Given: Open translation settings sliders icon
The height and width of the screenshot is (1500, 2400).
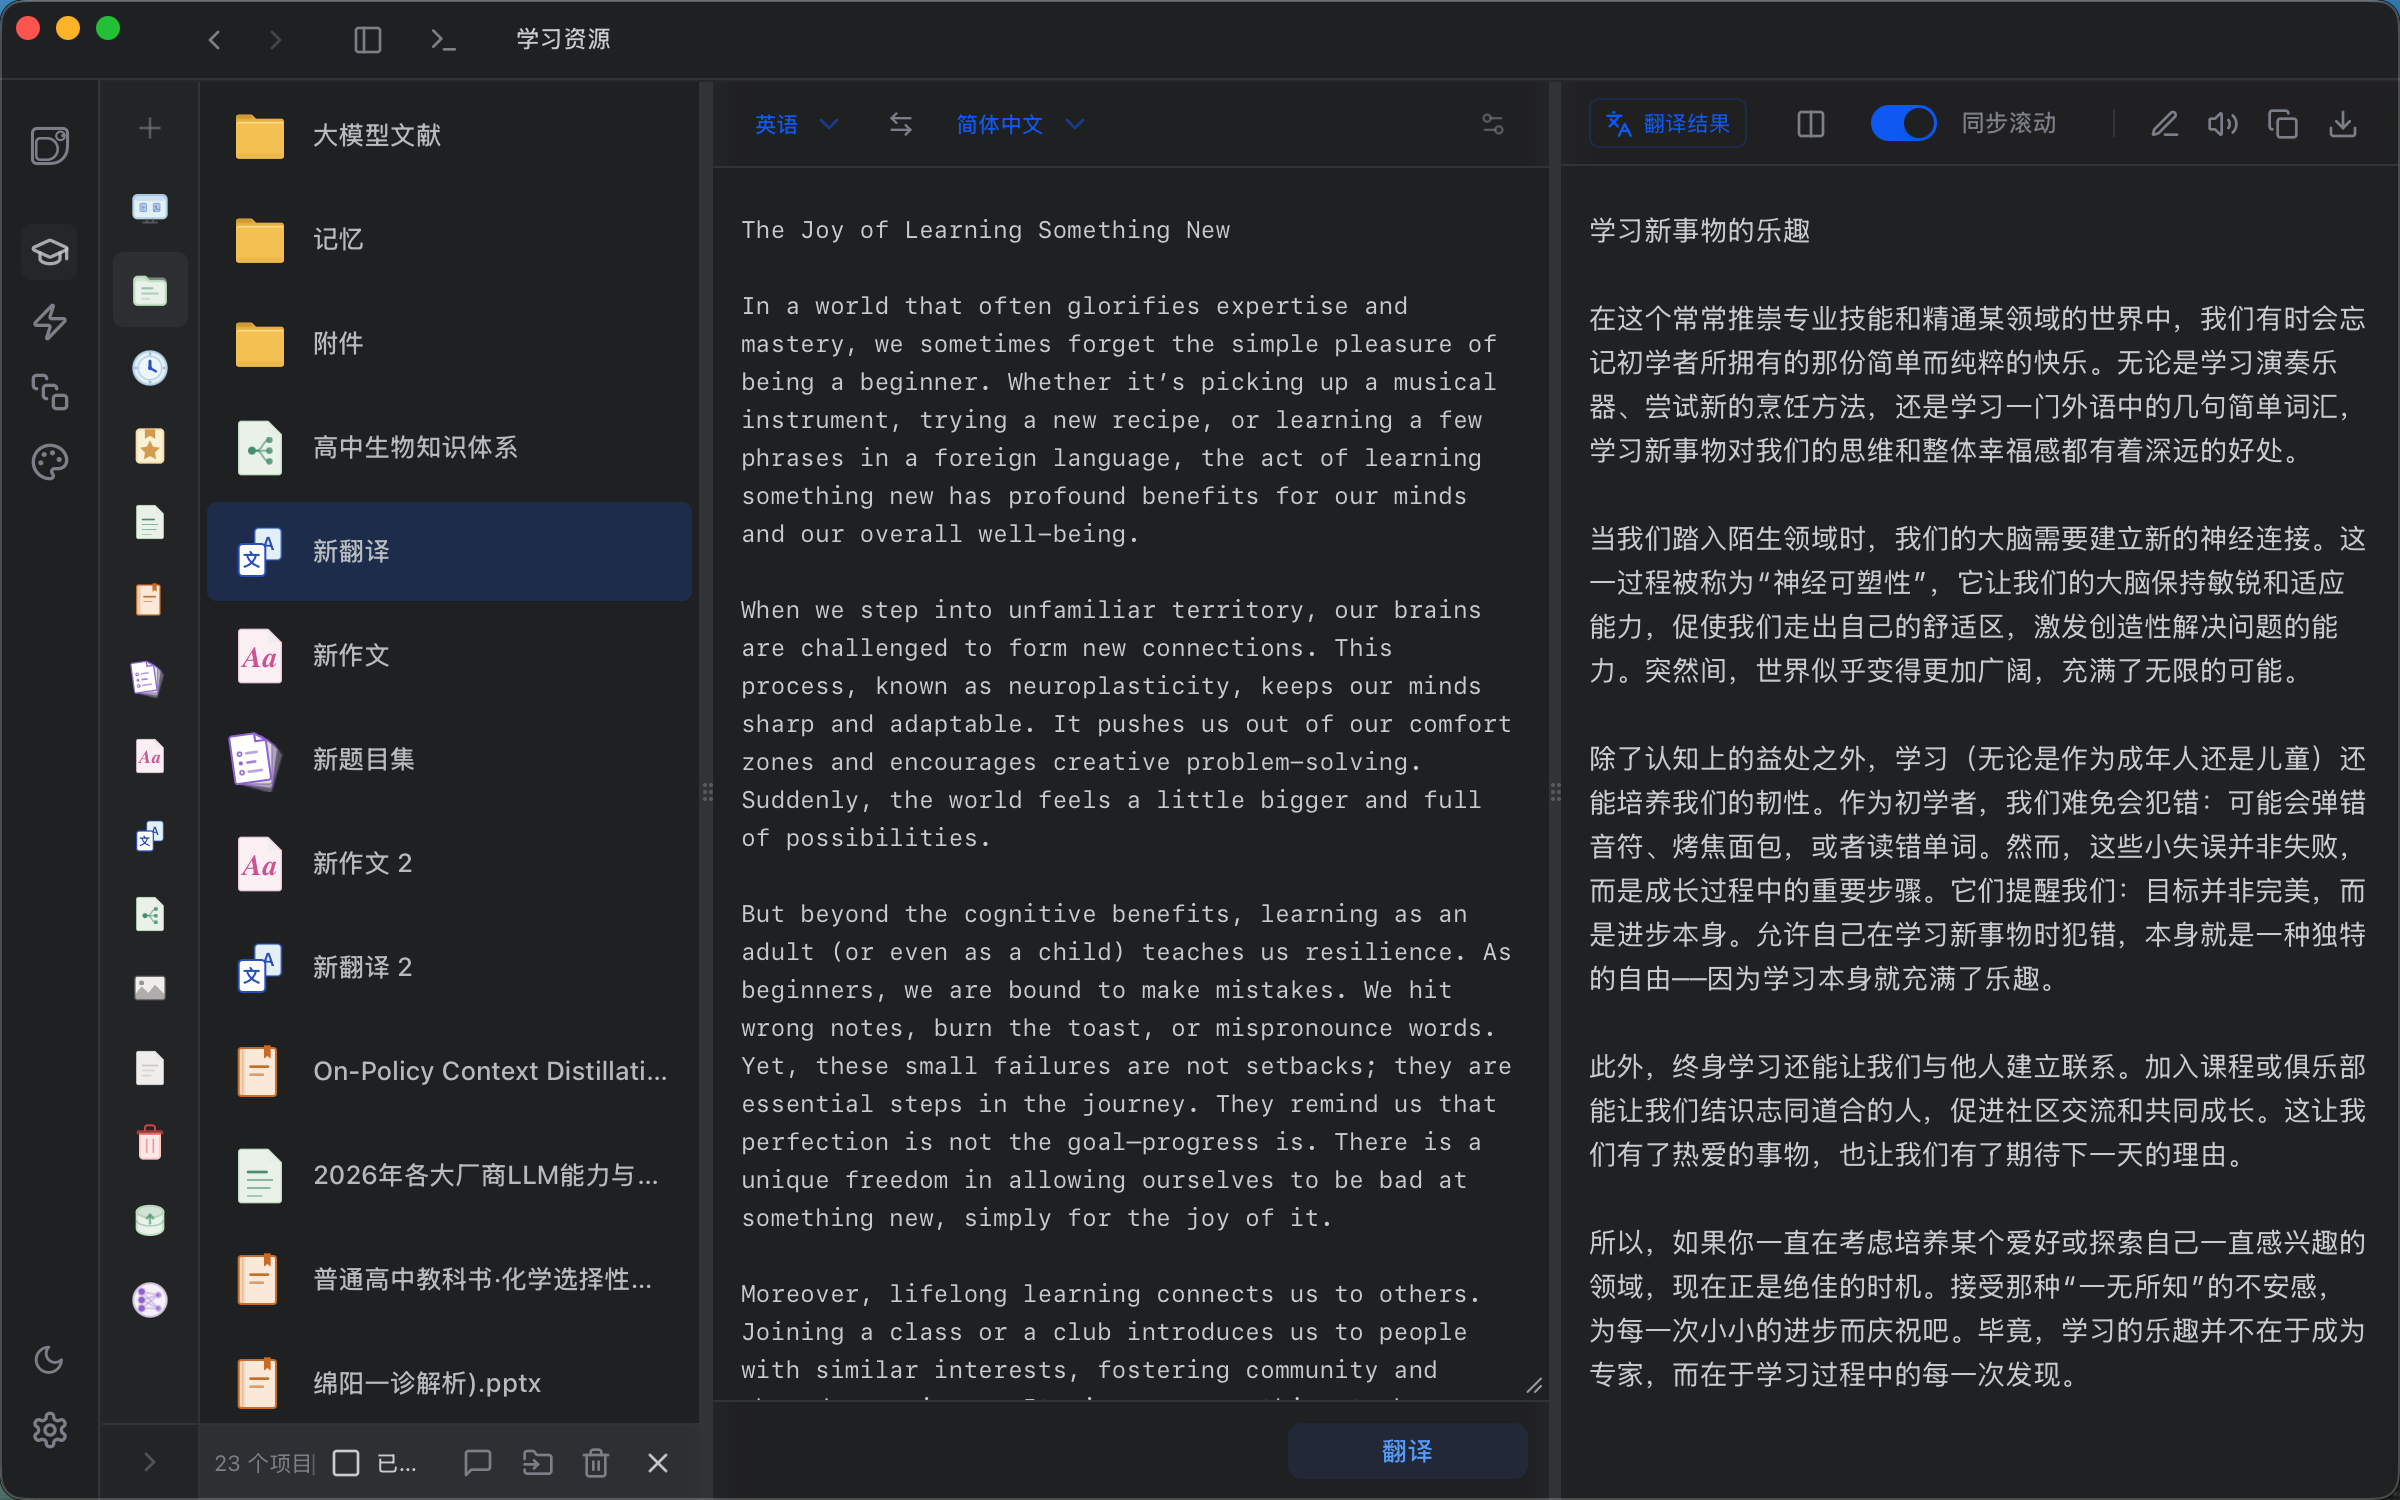Looking at the screenshot, I should pyautogui.click(x=1493, y=124).
